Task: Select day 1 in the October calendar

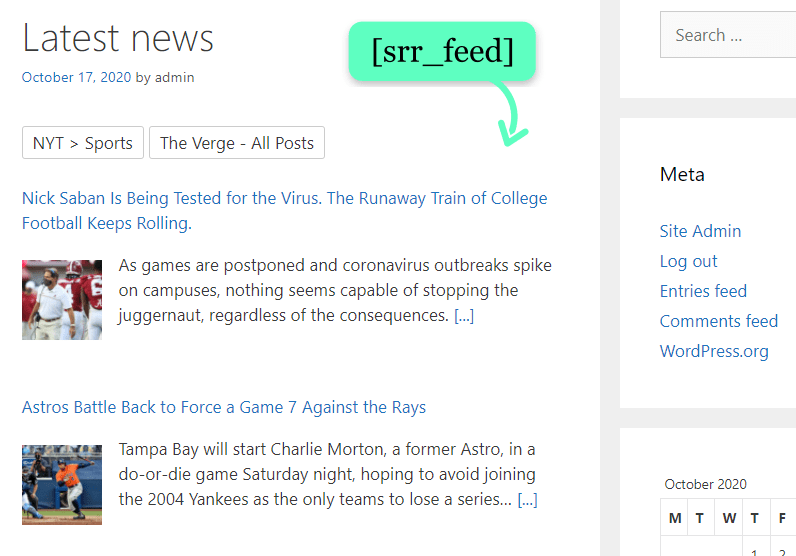Action: [754, 549]
